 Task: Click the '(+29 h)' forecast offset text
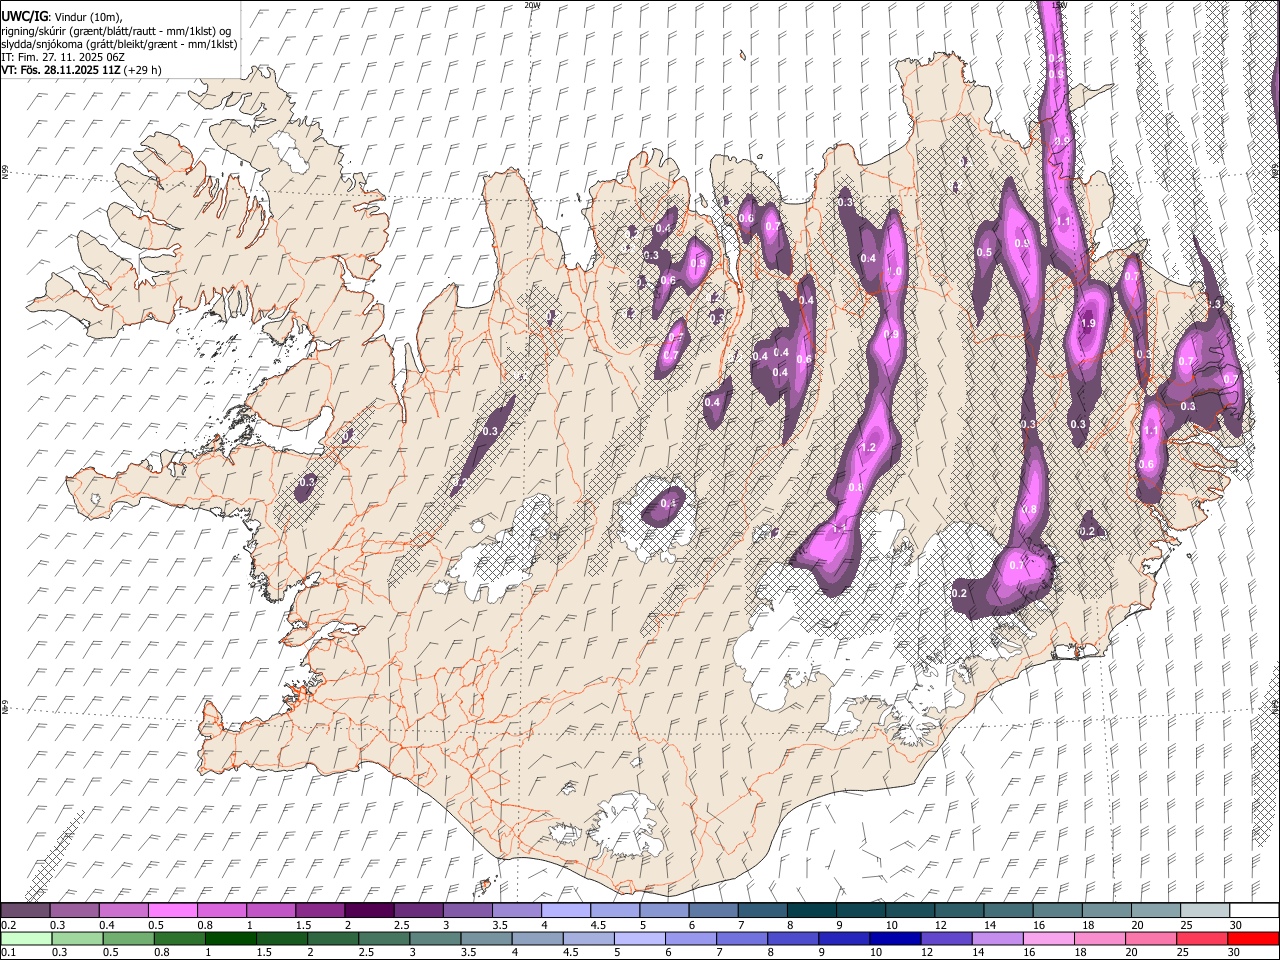point(143,70)
